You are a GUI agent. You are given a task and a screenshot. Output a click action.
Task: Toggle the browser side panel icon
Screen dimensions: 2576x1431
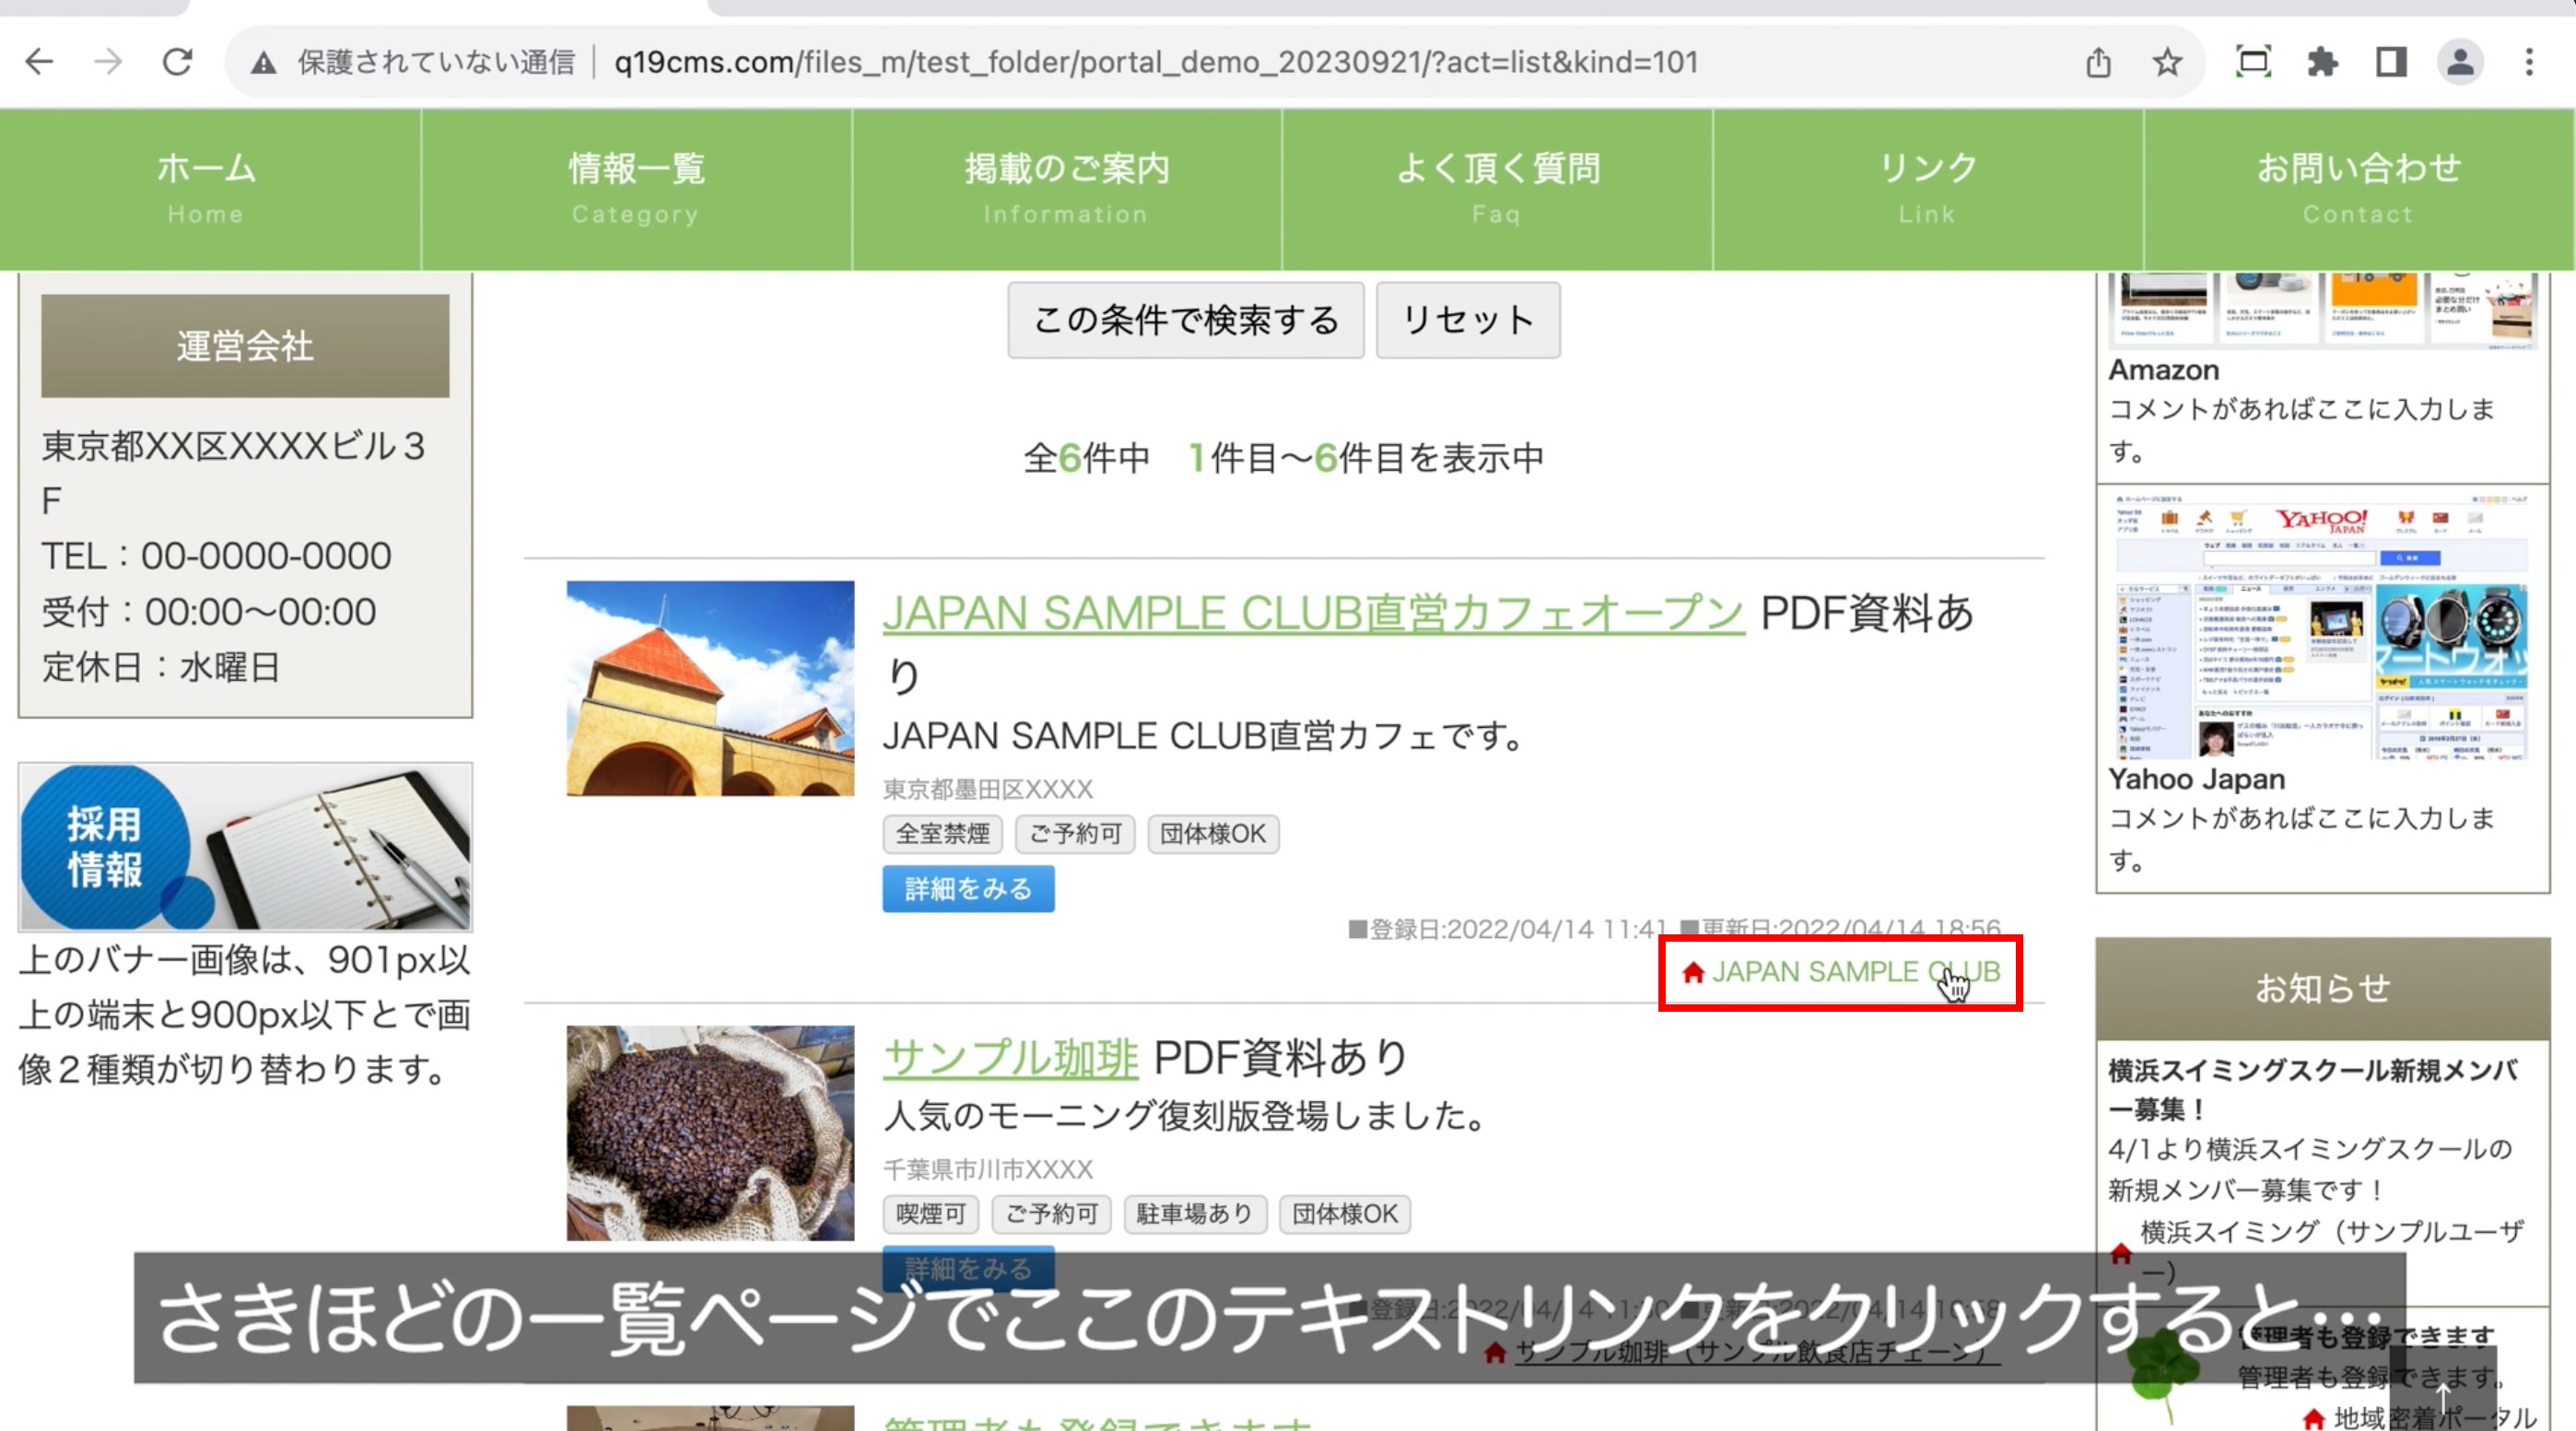(x=2391, y=62)
